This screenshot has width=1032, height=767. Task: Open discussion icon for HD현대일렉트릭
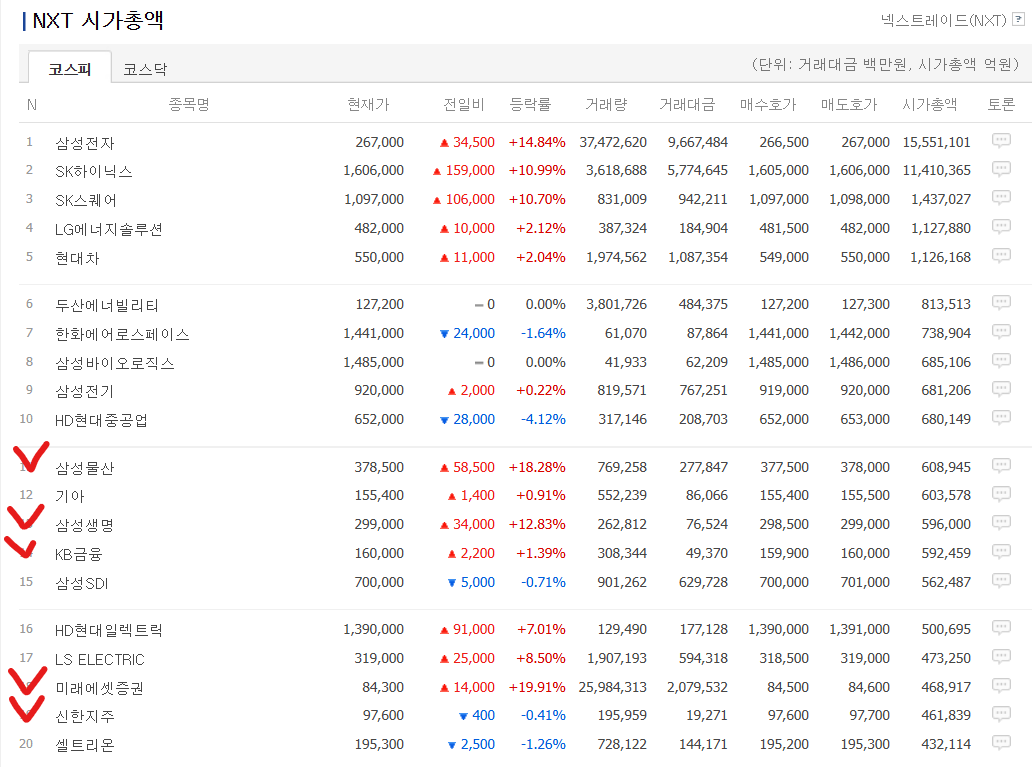(1000, 629)
